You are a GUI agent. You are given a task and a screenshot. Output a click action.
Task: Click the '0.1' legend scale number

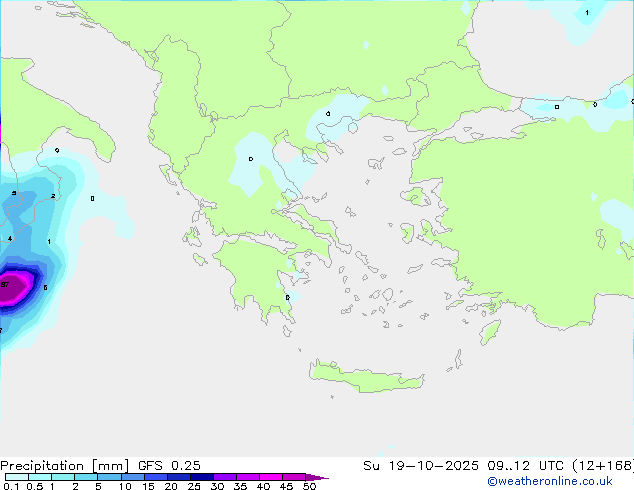pyautogui.click(x=11, y=486)
